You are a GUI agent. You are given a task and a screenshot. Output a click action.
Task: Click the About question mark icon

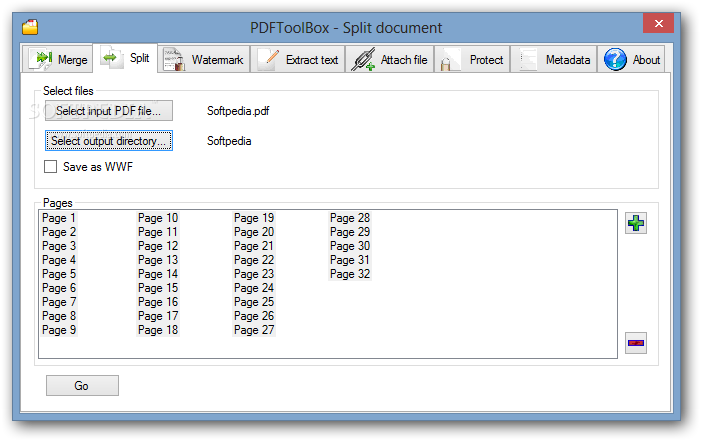click(x=615, y=59)
